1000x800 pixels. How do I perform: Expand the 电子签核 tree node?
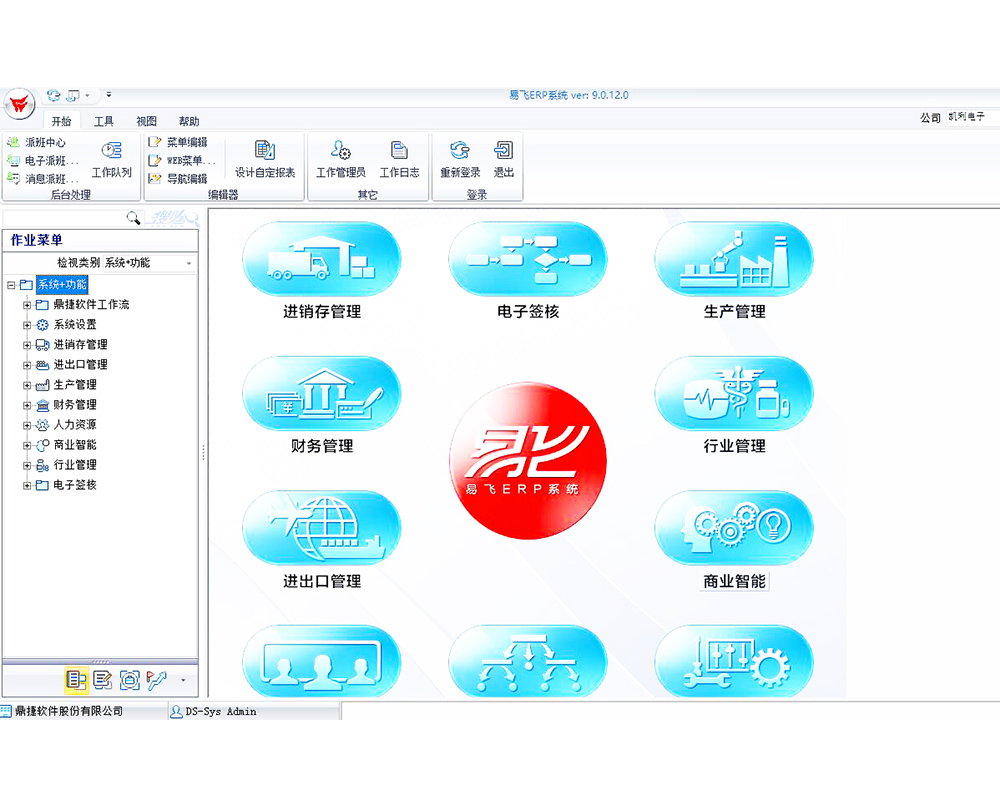click(x=27, y=485)
